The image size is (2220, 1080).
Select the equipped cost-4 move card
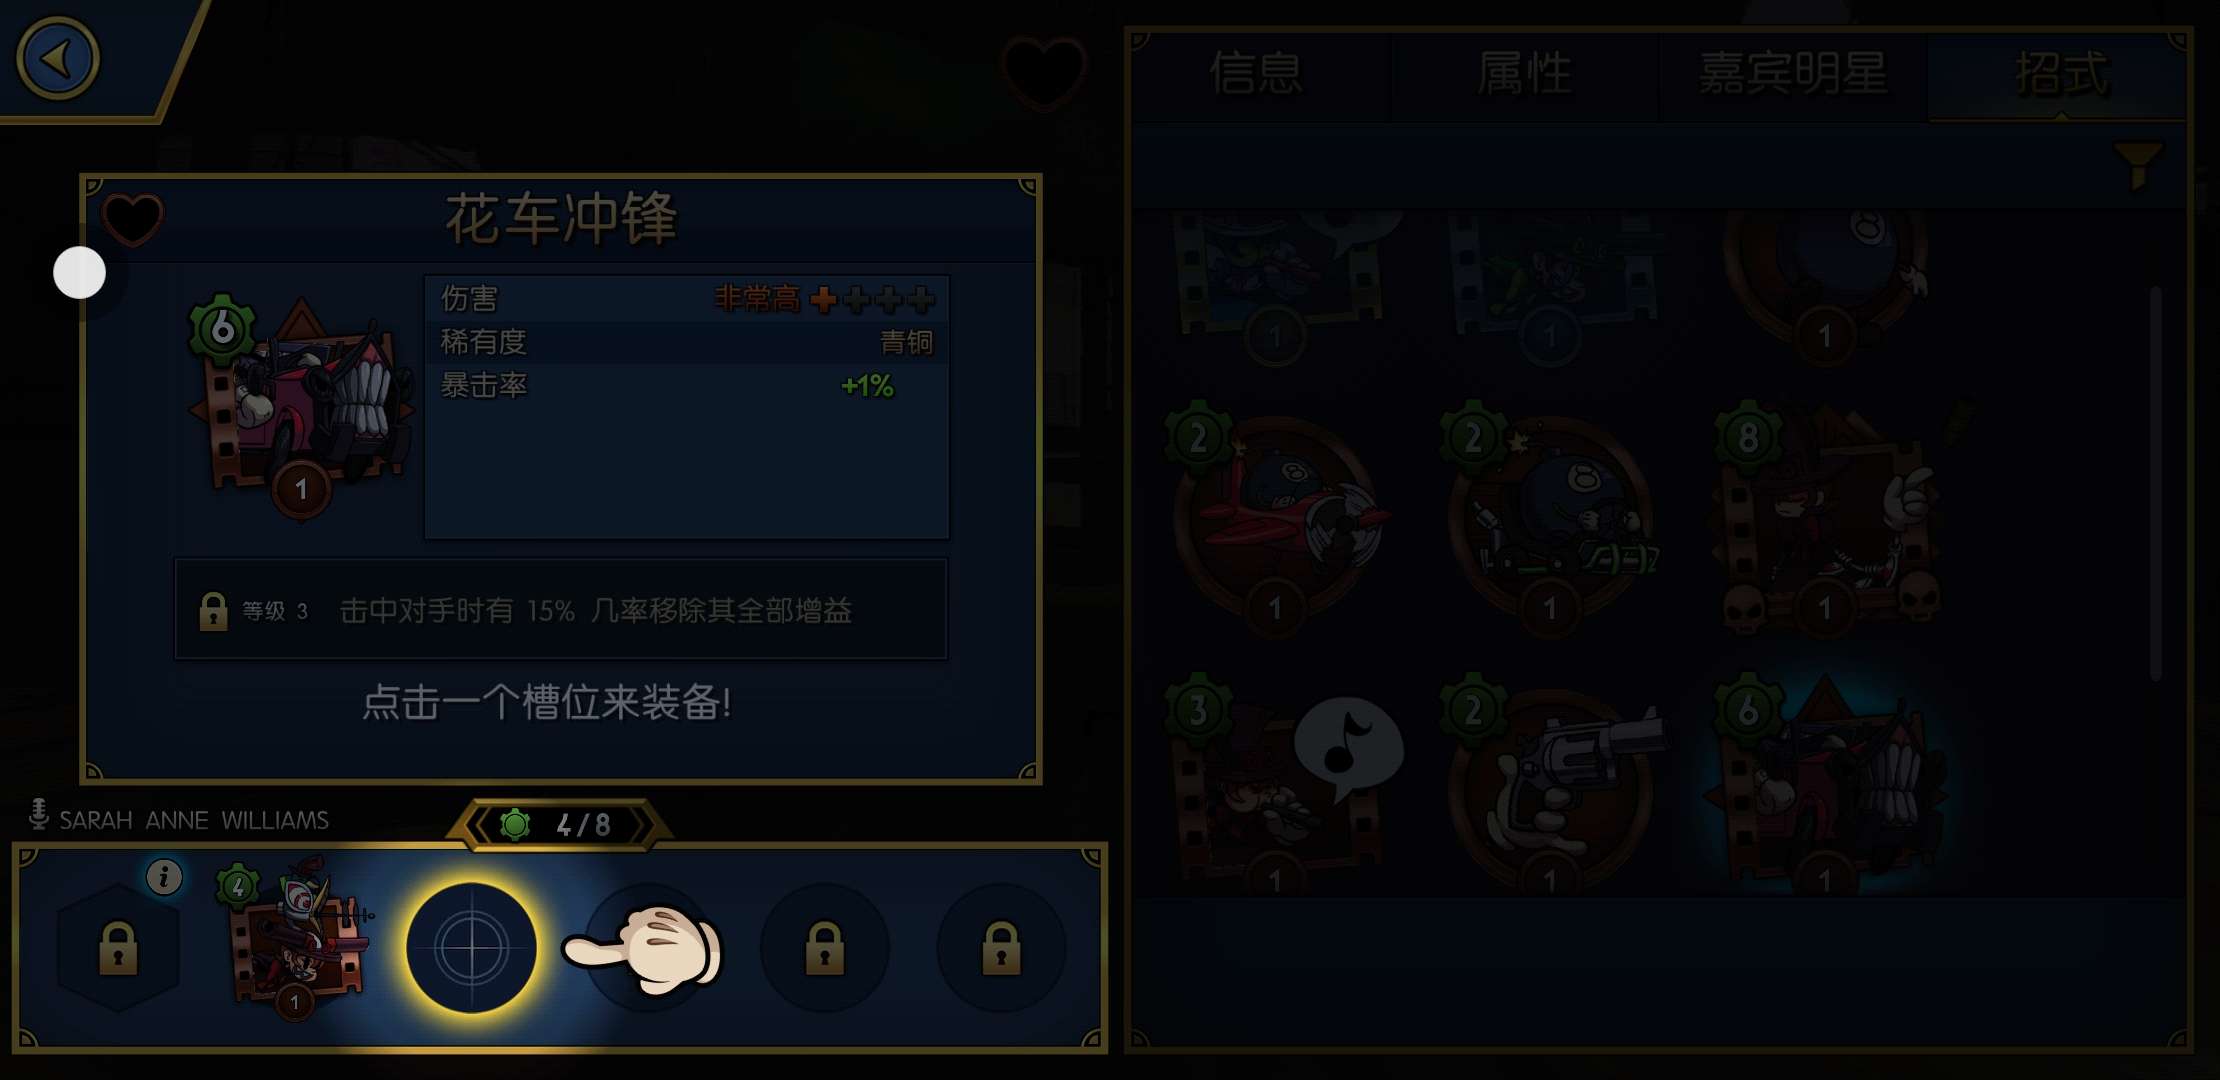(x=293, y=938)
